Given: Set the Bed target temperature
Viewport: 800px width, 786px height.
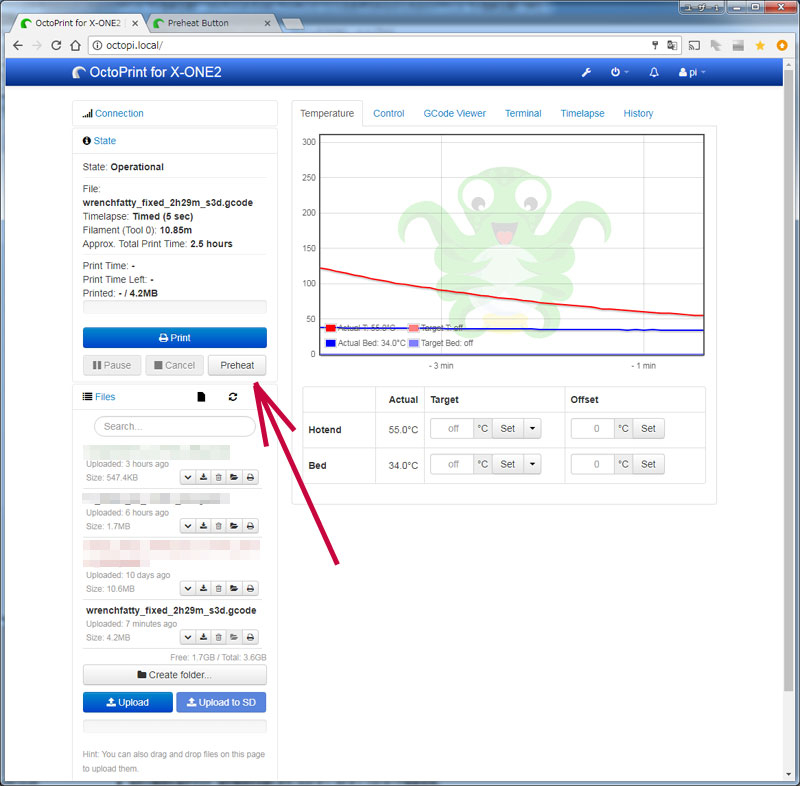Looking at the screenshot, I should [508, 464].
